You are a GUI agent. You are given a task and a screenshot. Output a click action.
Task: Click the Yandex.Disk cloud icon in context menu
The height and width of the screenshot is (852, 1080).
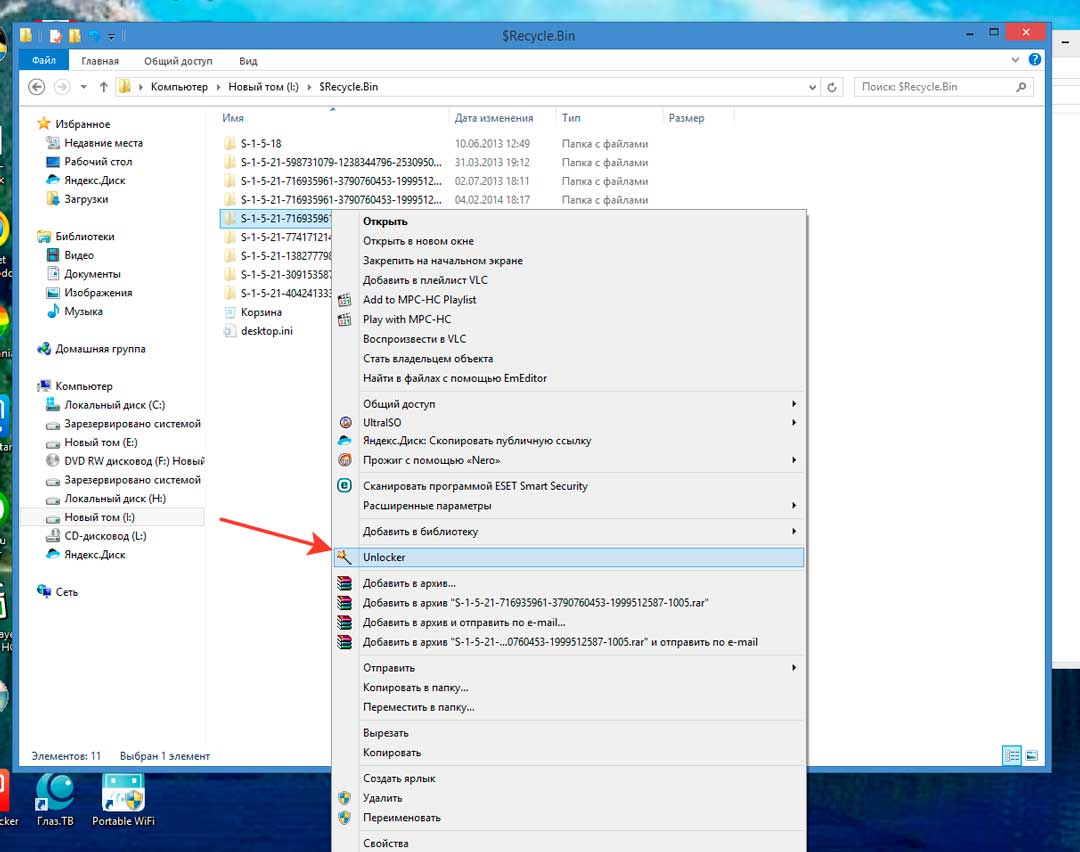tap(345, 440)
